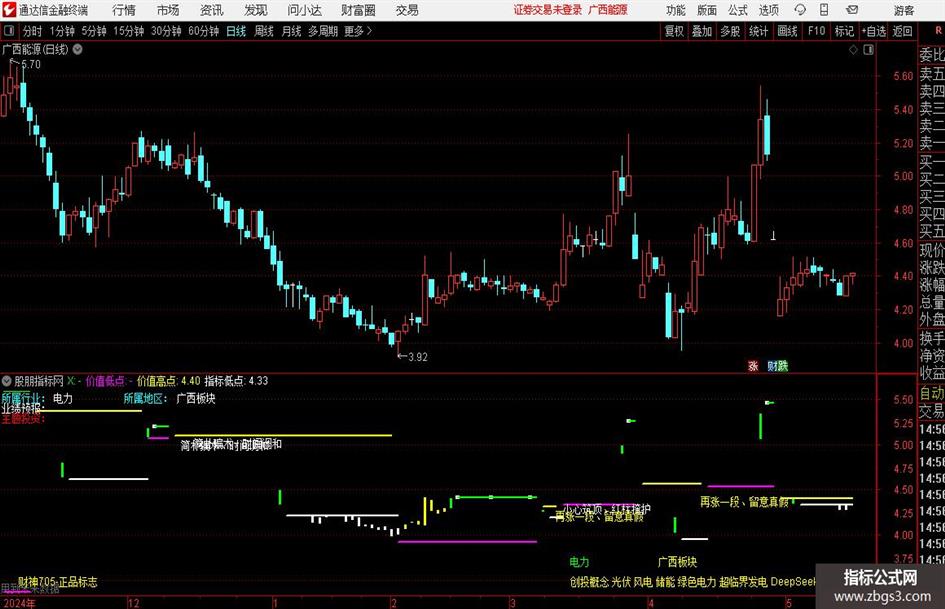This screenshot has height=609, width=945.
Task: Open the 行情 menu
Action: tap(124, 10)
